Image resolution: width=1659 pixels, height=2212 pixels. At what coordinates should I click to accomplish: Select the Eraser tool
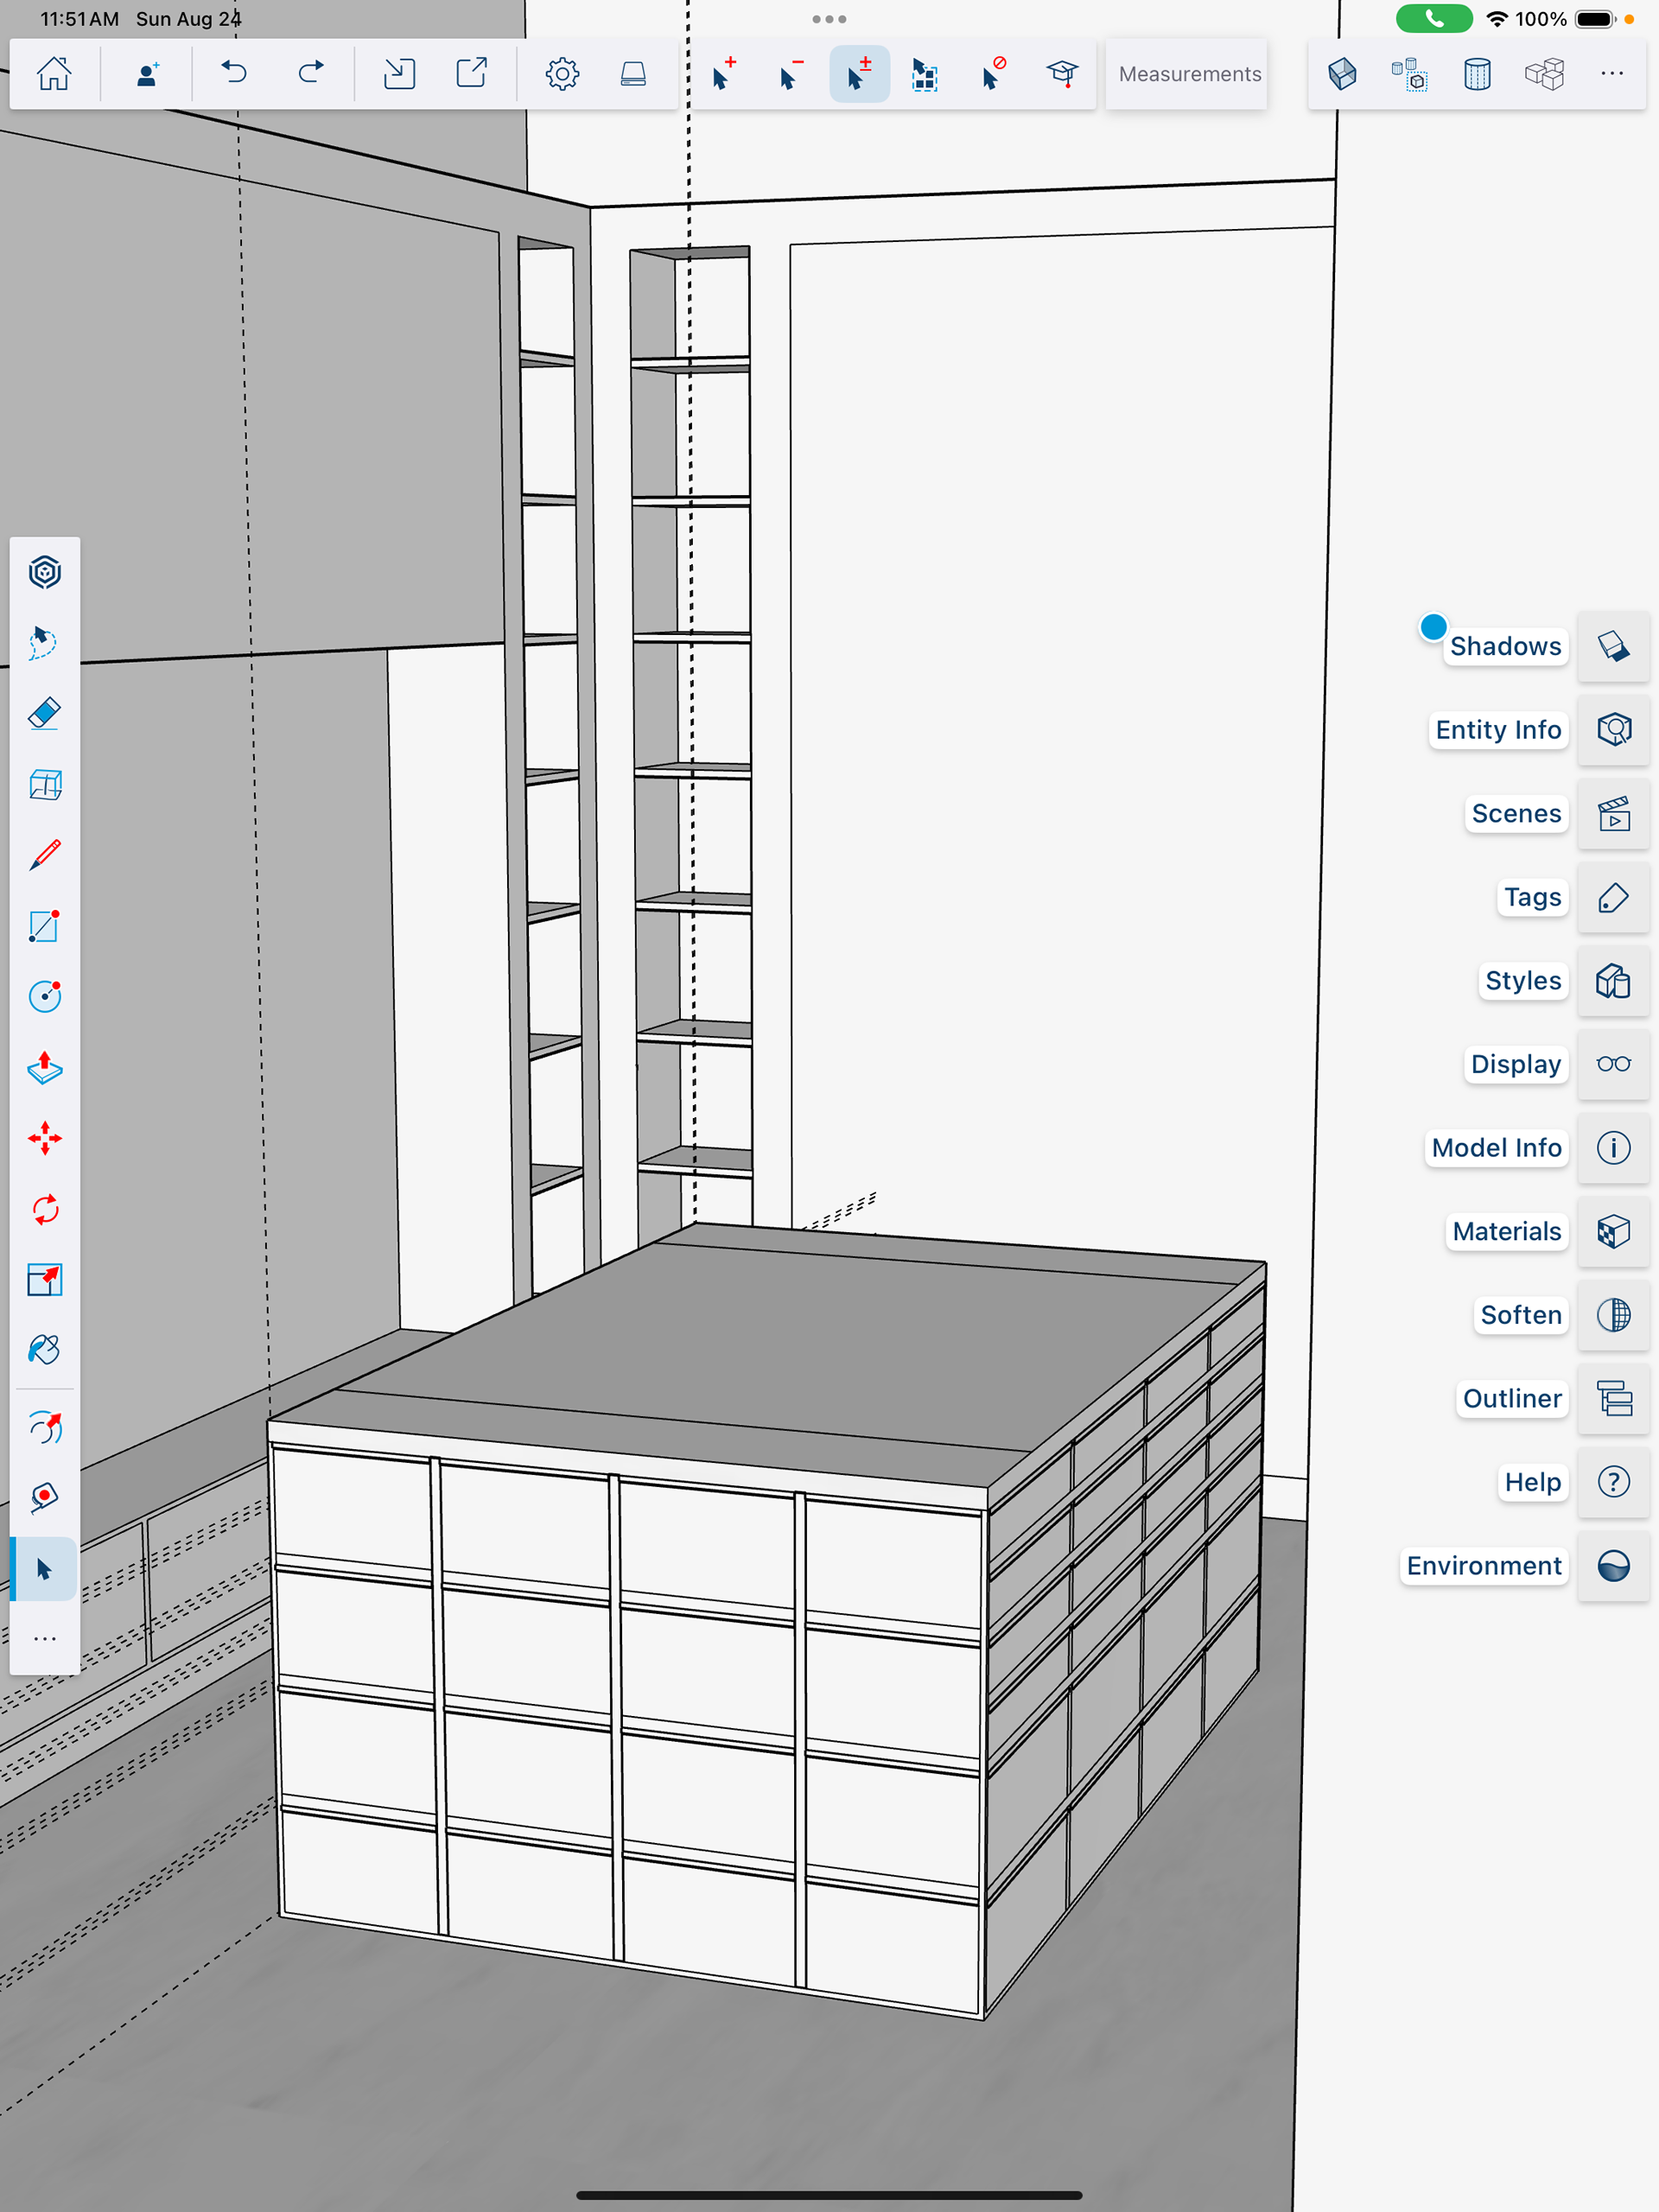pos(45,714)
